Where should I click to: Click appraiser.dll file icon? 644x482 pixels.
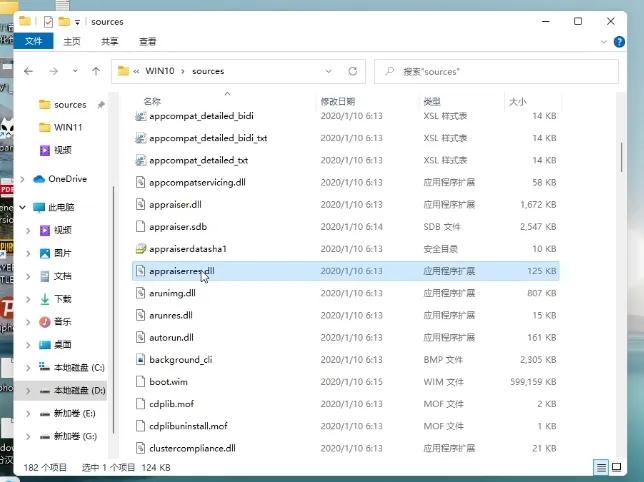[x=140, y=204]
